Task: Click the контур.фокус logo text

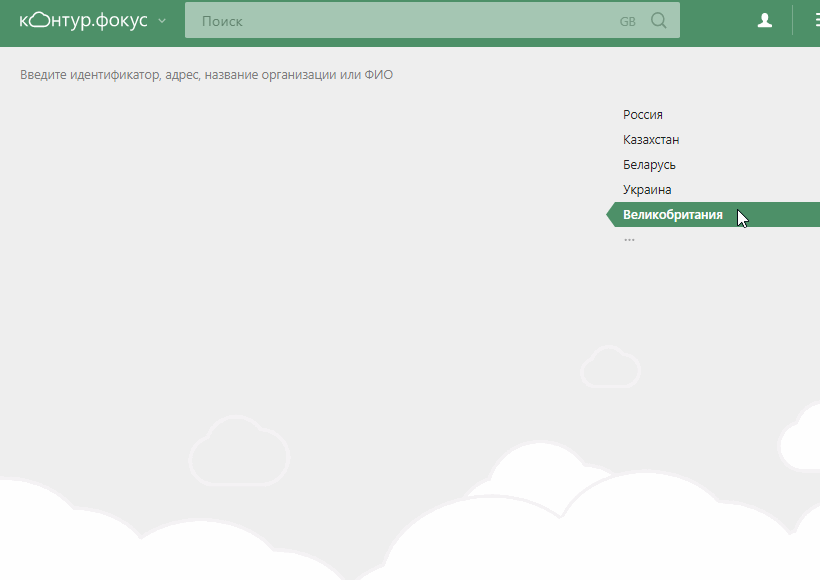Action: pos(84,20)
